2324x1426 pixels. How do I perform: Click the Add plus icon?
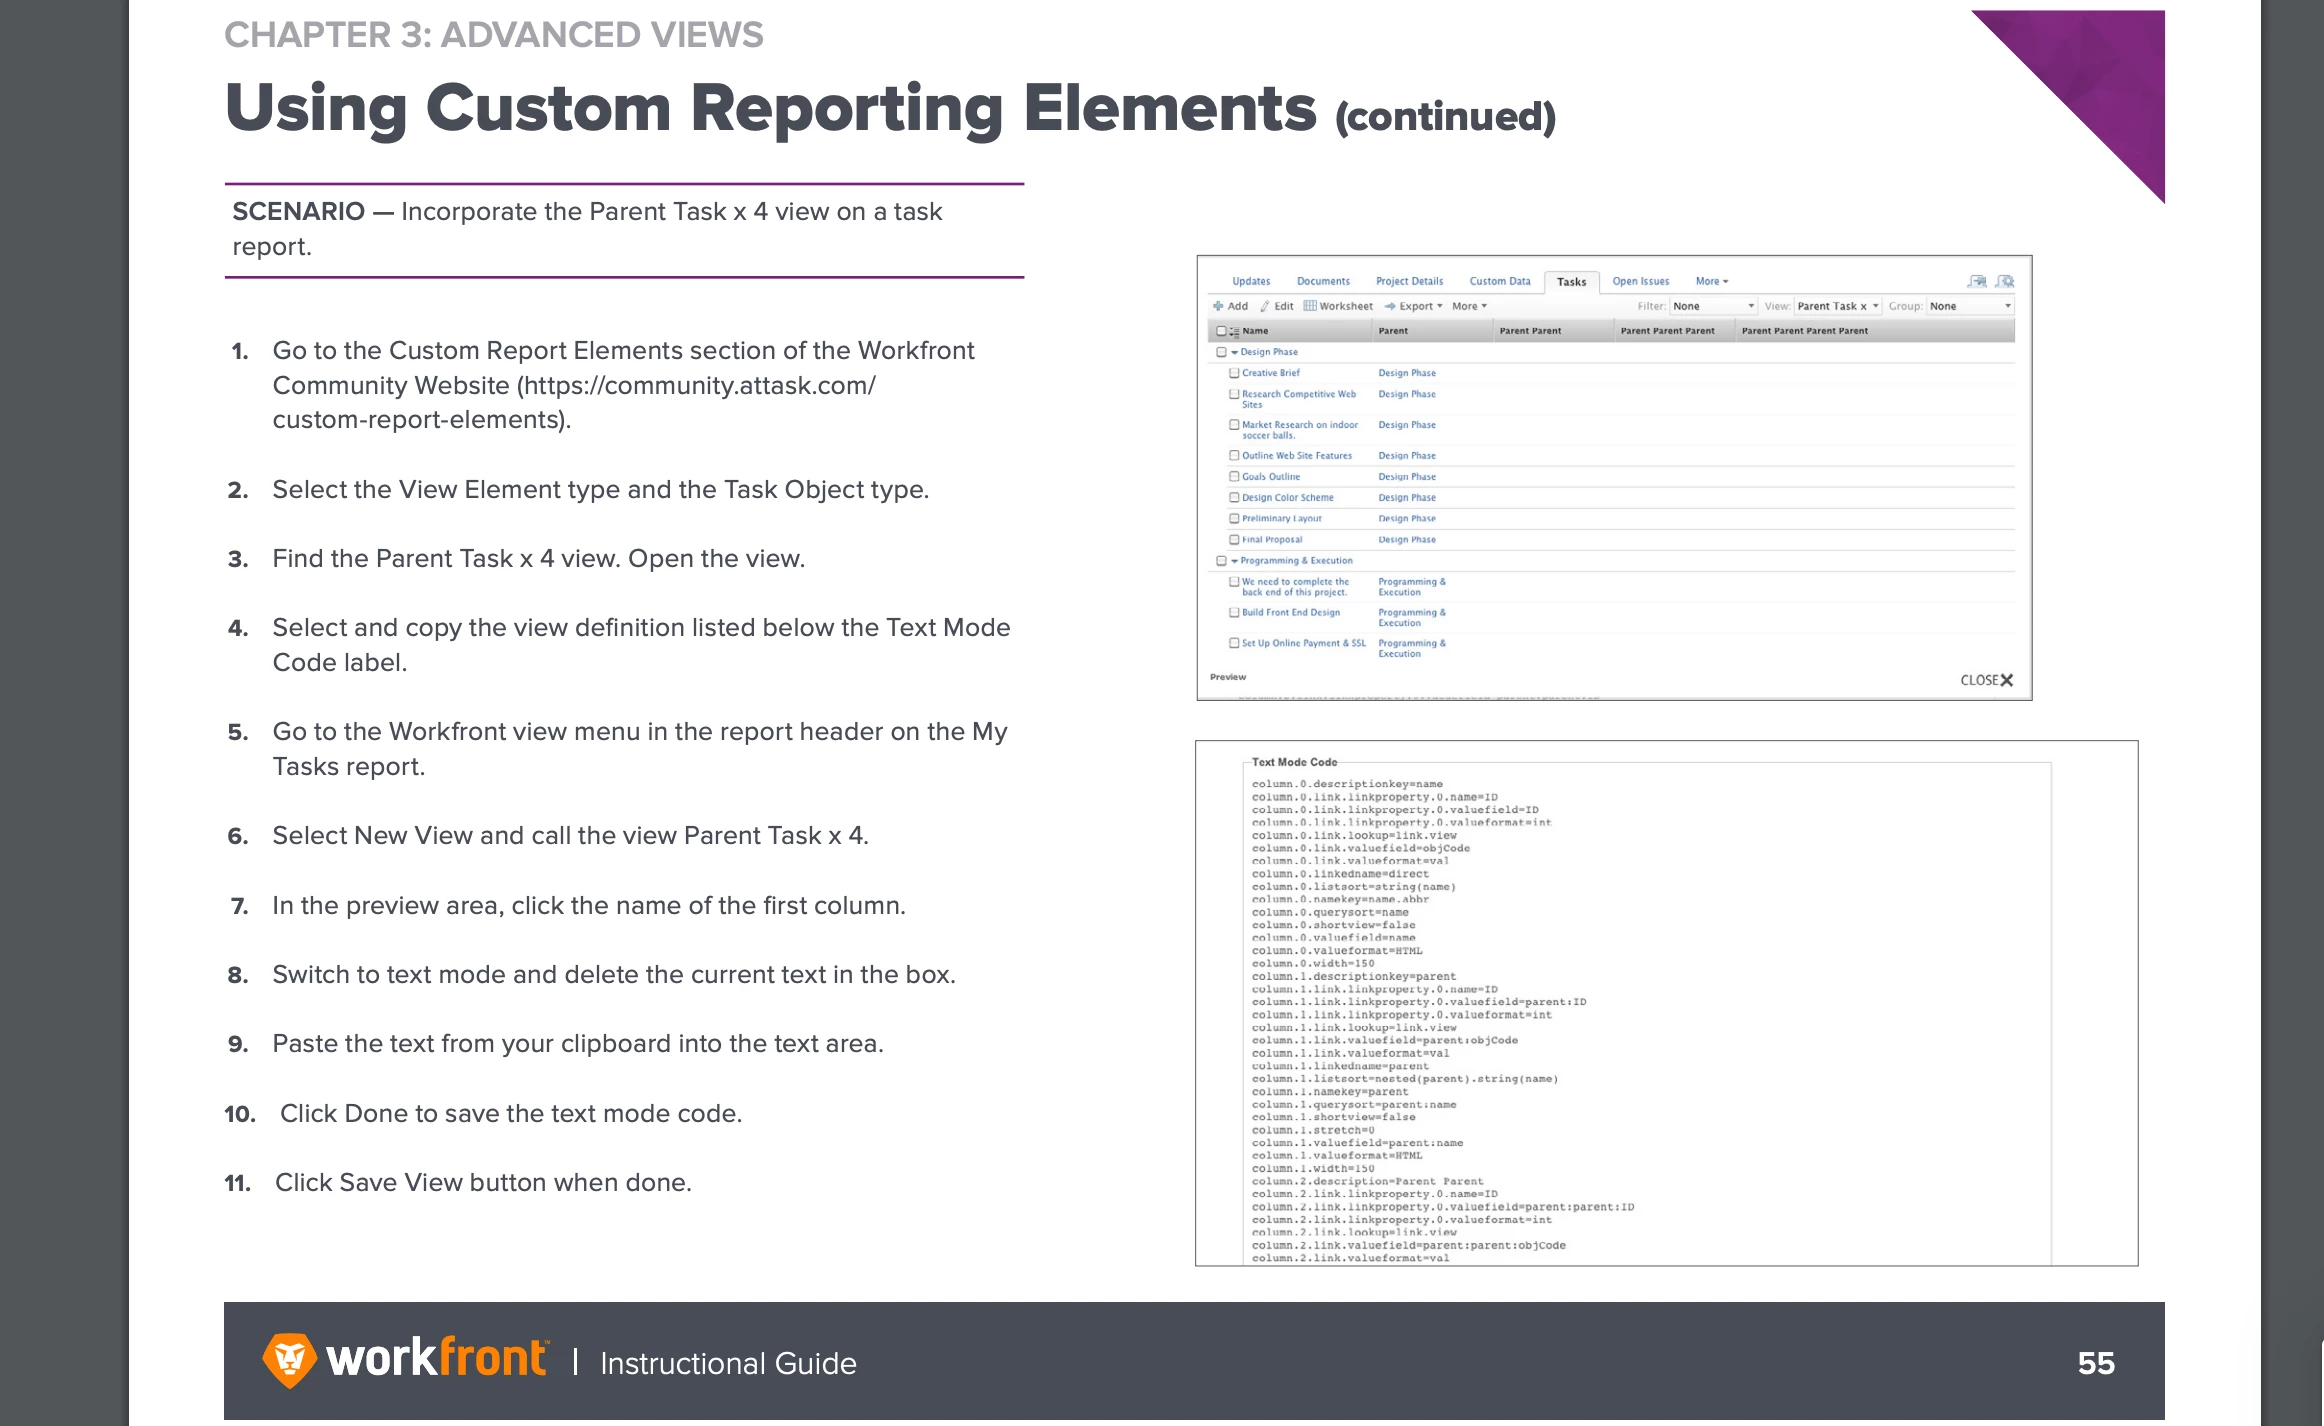(x=1218, y=306)
